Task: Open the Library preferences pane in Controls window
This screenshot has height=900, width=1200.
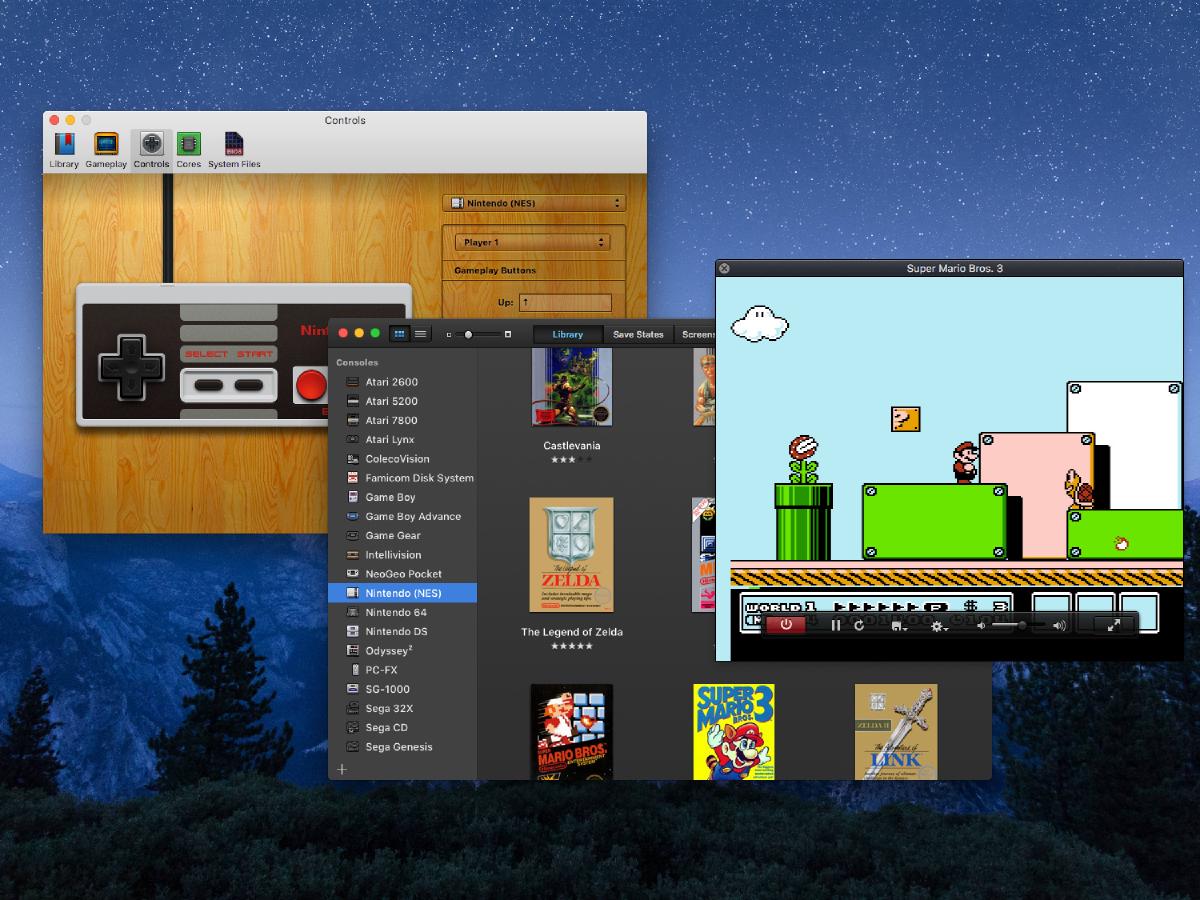Action: (x=64, y=150)
